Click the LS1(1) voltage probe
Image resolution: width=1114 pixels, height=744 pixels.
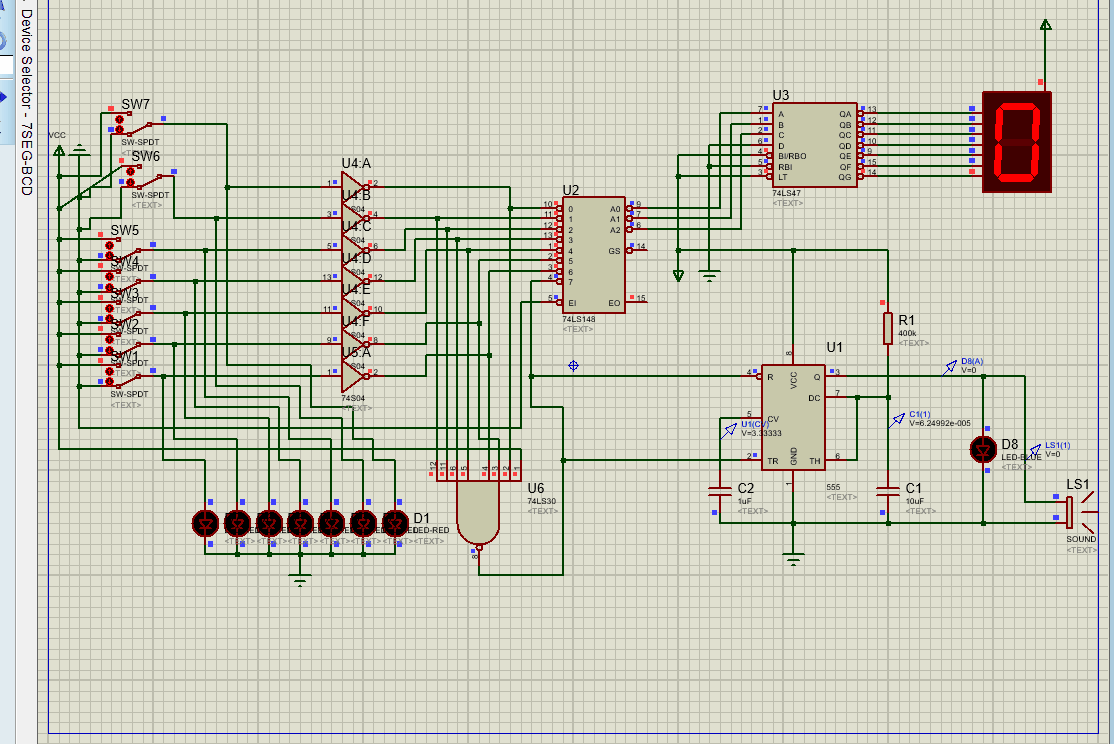pos(1035,451)
